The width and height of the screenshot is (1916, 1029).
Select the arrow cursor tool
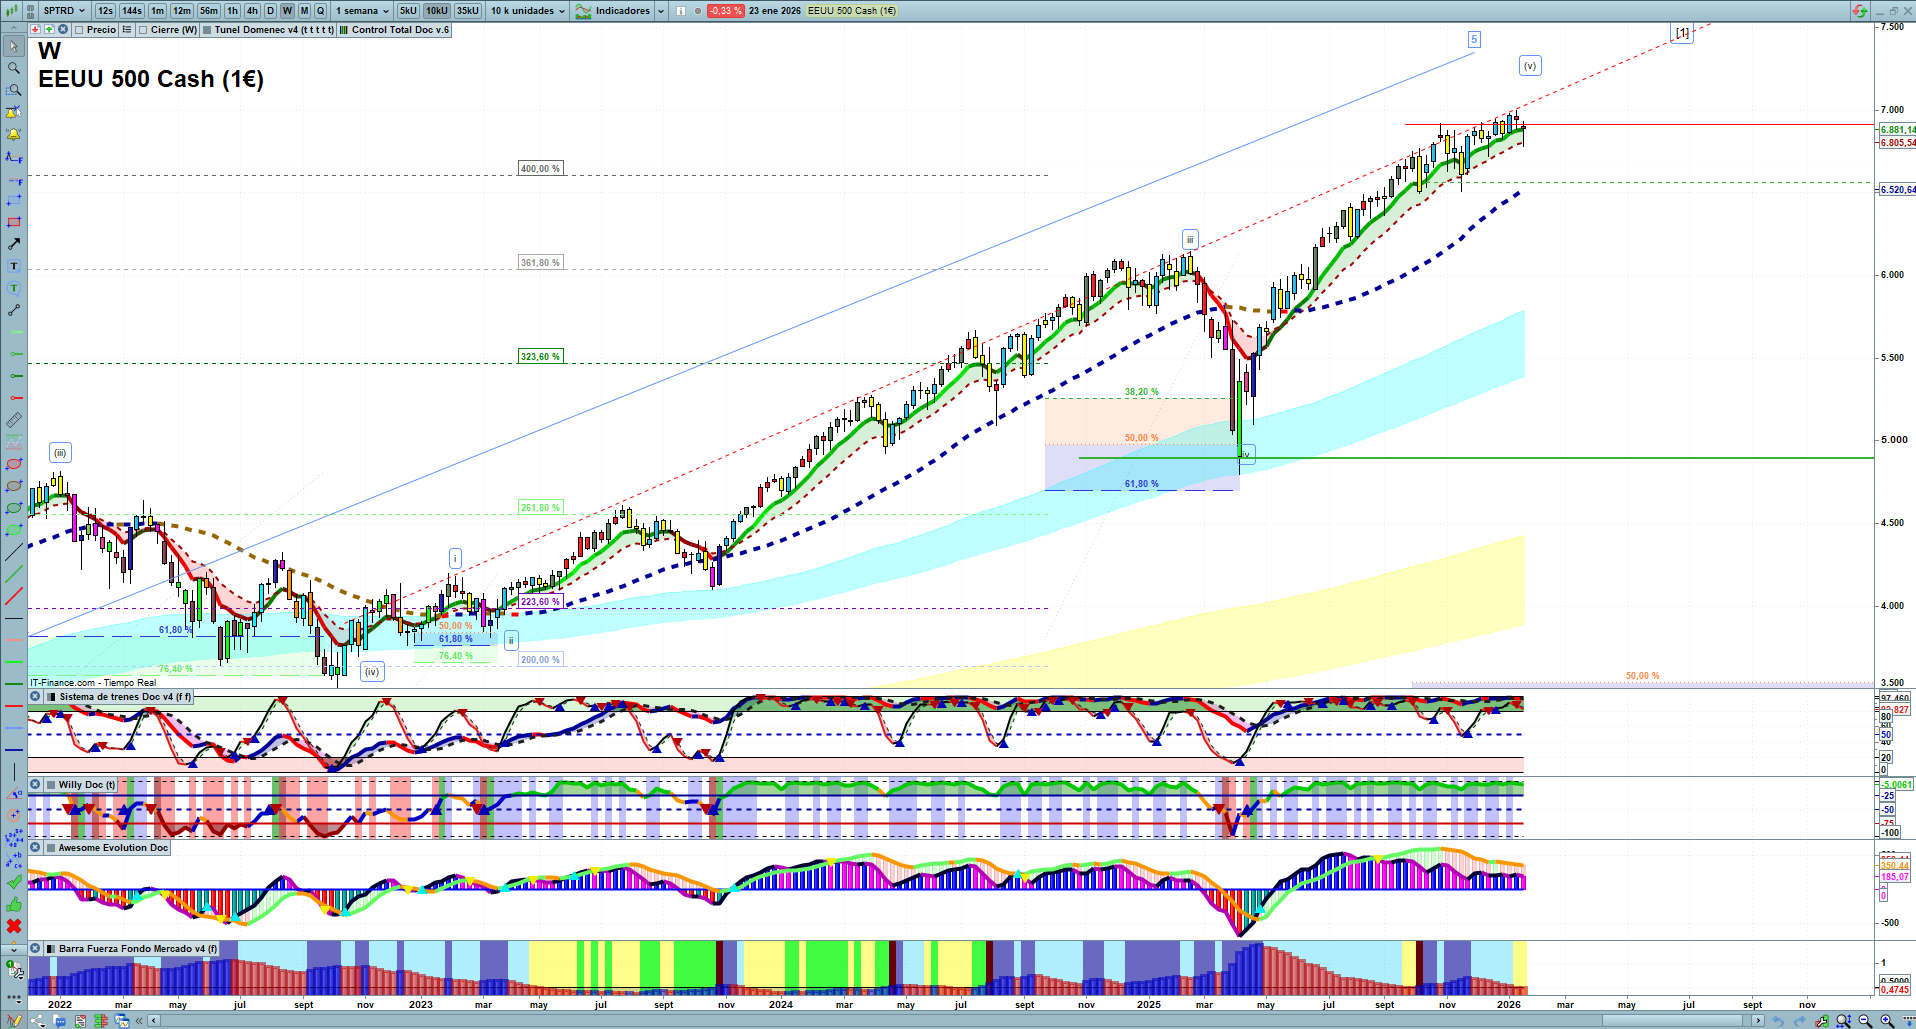pos(14,46)
